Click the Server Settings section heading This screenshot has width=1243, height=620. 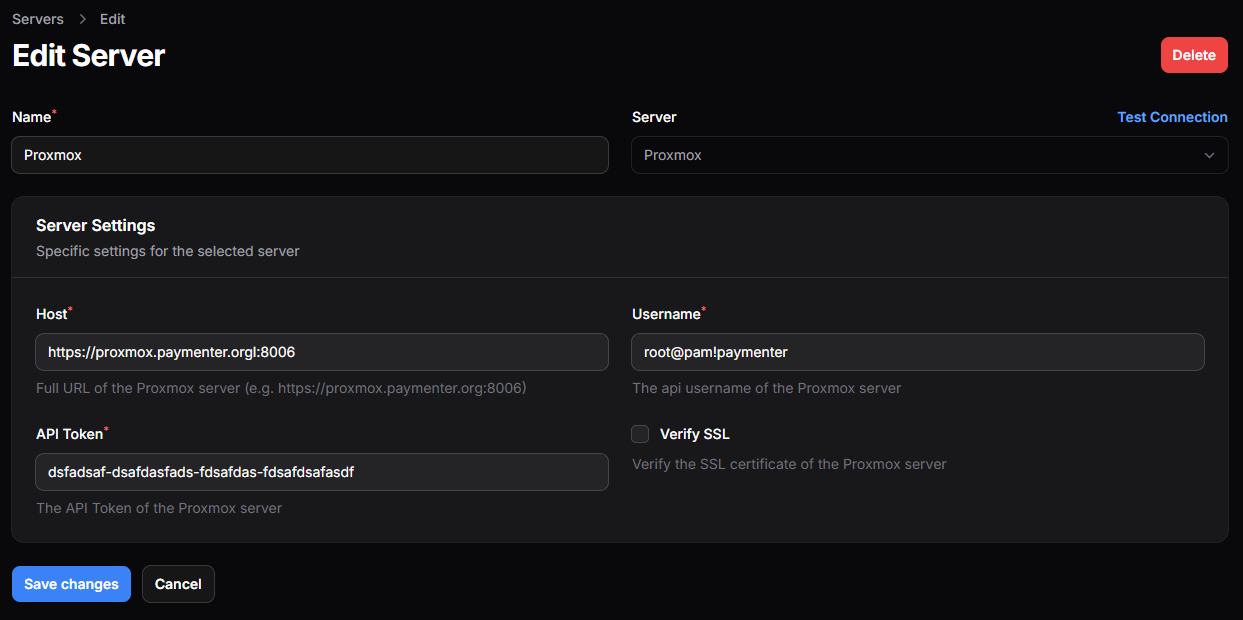(95, 226)
